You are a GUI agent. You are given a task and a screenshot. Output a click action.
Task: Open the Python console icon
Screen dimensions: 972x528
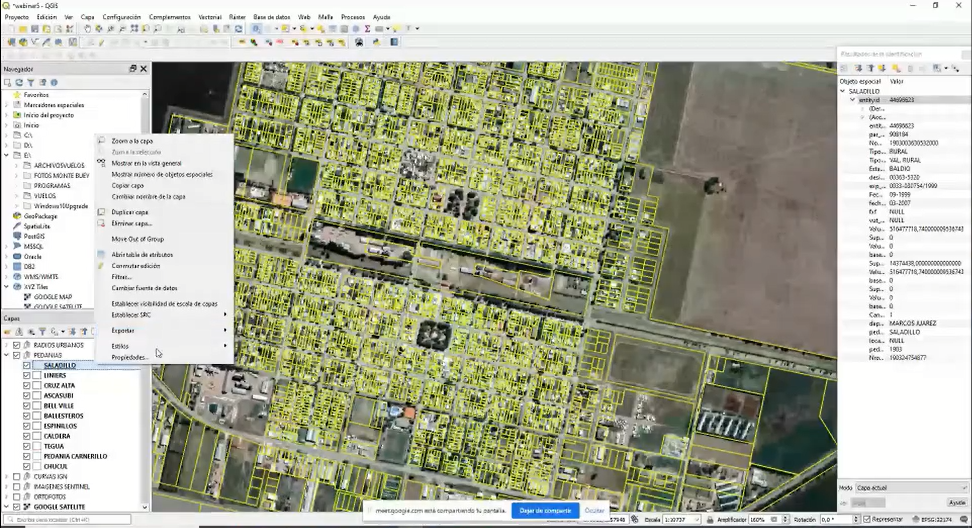[x=376, y=42]
